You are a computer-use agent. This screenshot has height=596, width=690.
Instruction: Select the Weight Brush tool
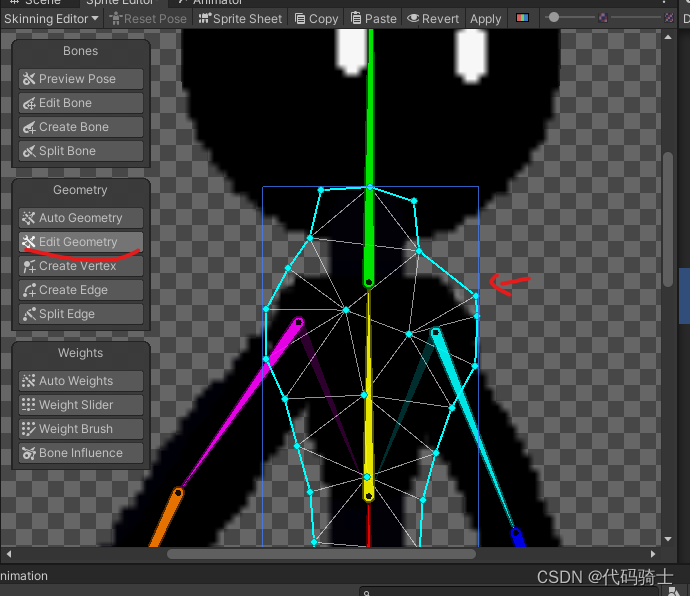tap(81, 429)
